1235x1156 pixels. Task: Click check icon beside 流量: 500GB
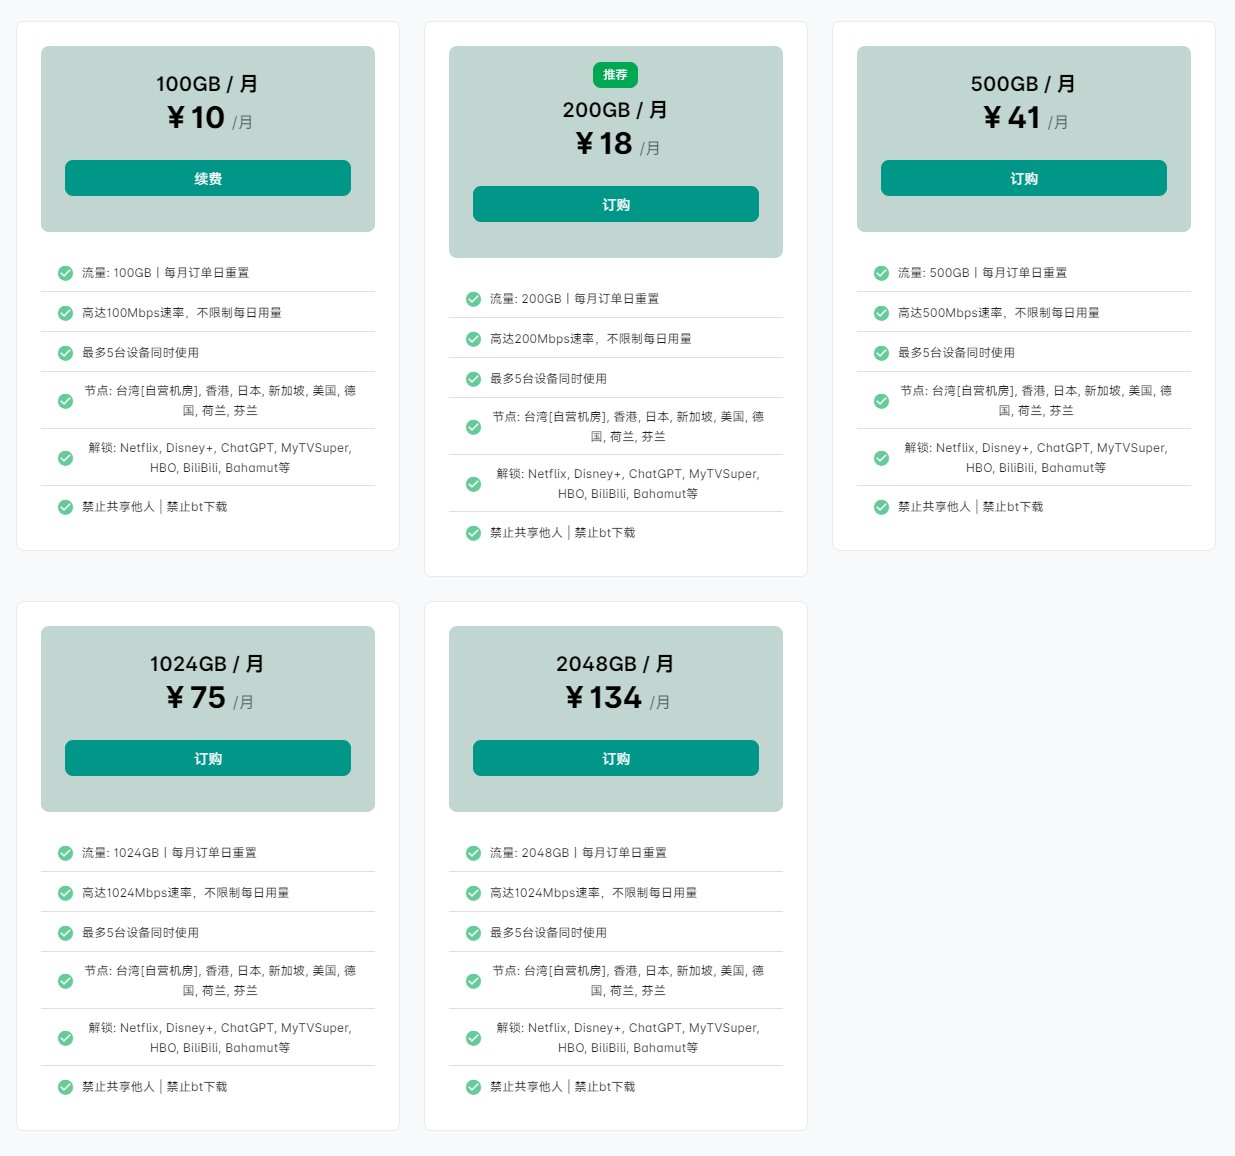881,273
